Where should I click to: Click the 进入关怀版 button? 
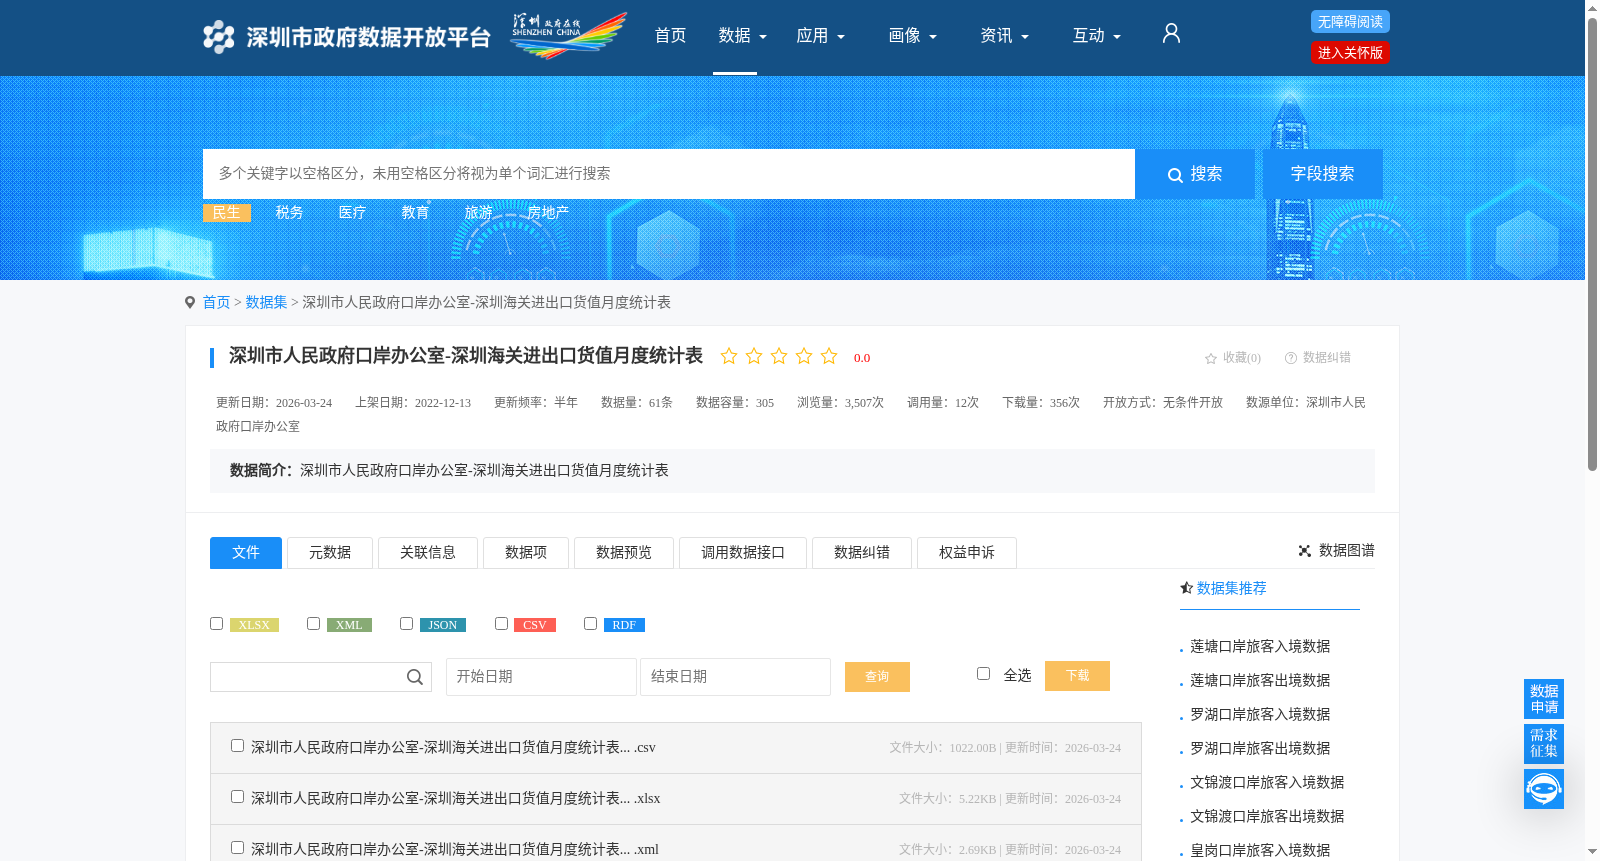(x=1350, y=53)
